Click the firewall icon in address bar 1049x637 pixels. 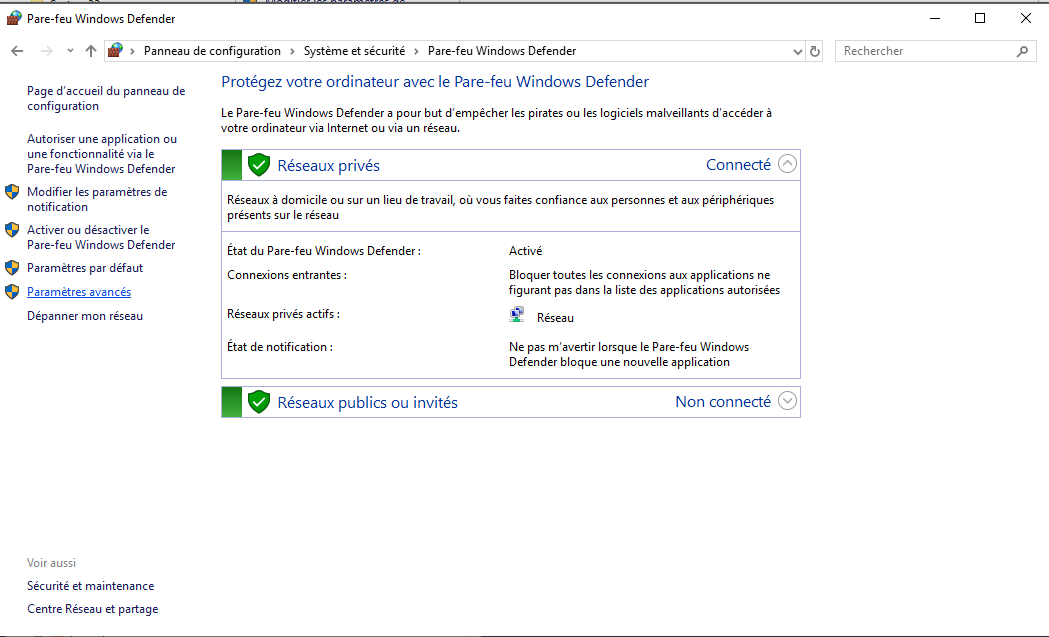tap(116, 51)
